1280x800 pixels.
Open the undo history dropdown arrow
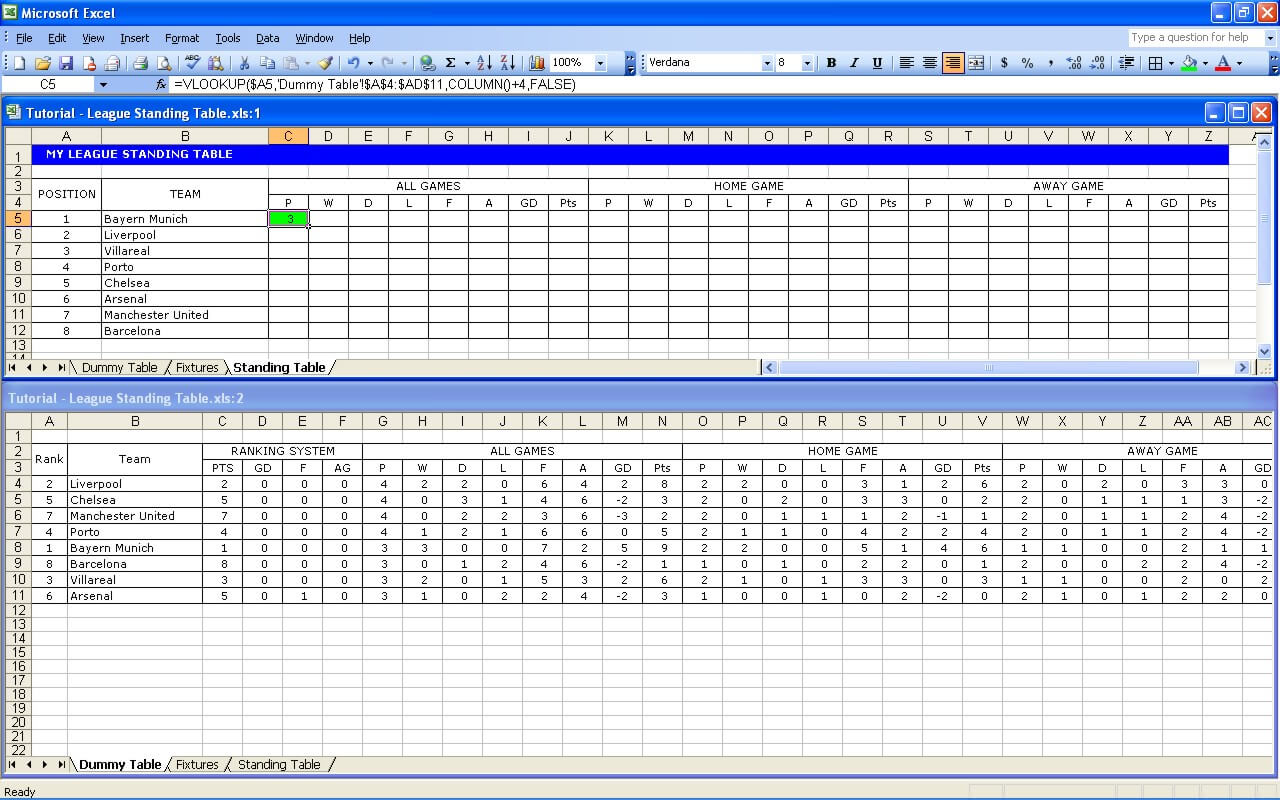(370, 63)
